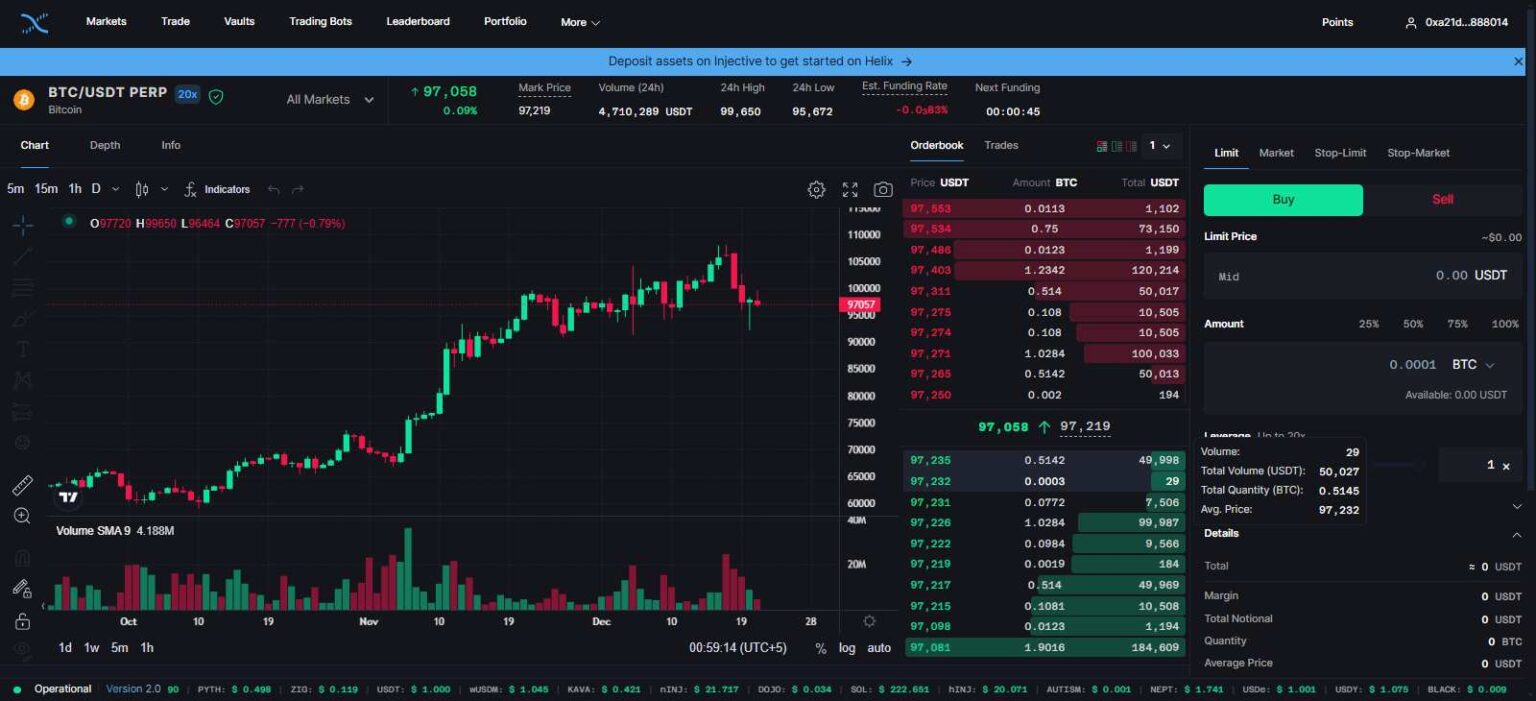Select the crosshair cursor tool

22,225
